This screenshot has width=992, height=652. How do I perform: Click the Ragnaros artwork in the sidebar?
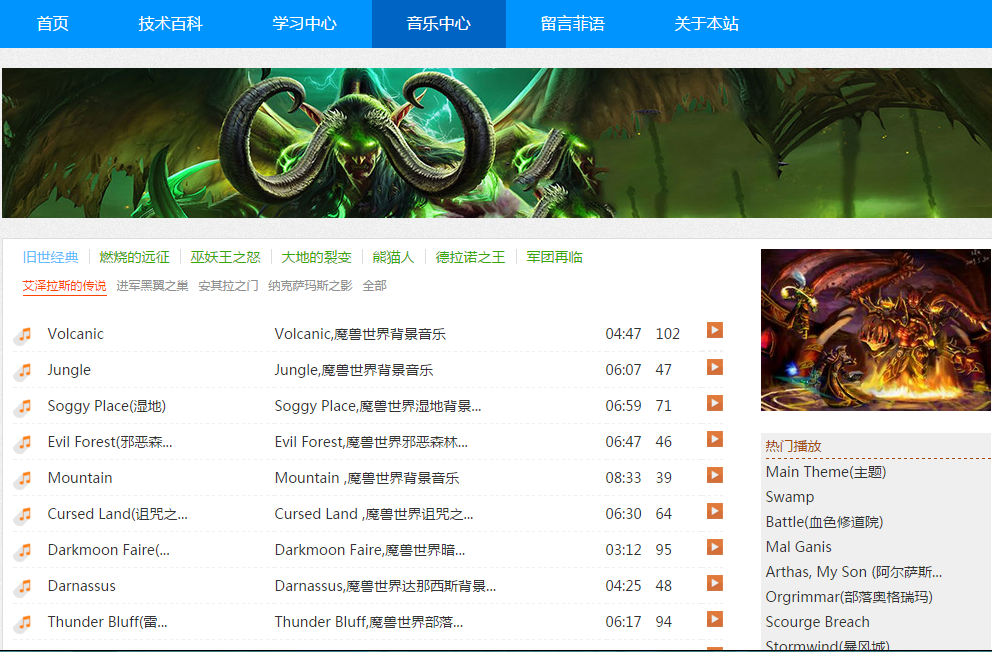pyautogui.click(x=876, y=329)
